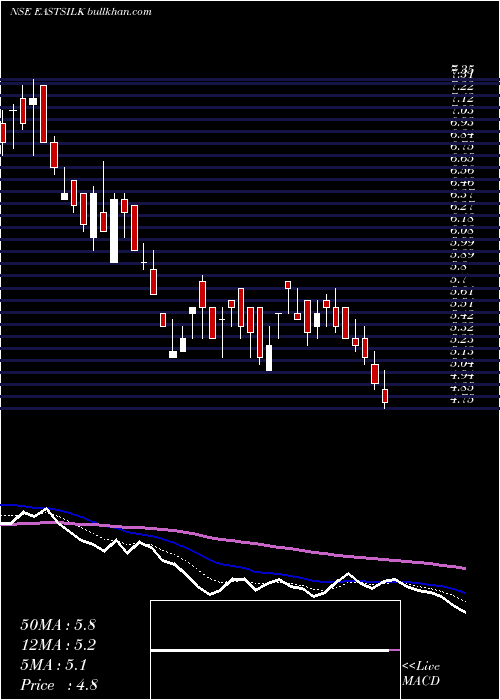This screenshot has height=700, width=500.
Task: Select the 12MA : 5.2 readout
Action: [58, 645]
